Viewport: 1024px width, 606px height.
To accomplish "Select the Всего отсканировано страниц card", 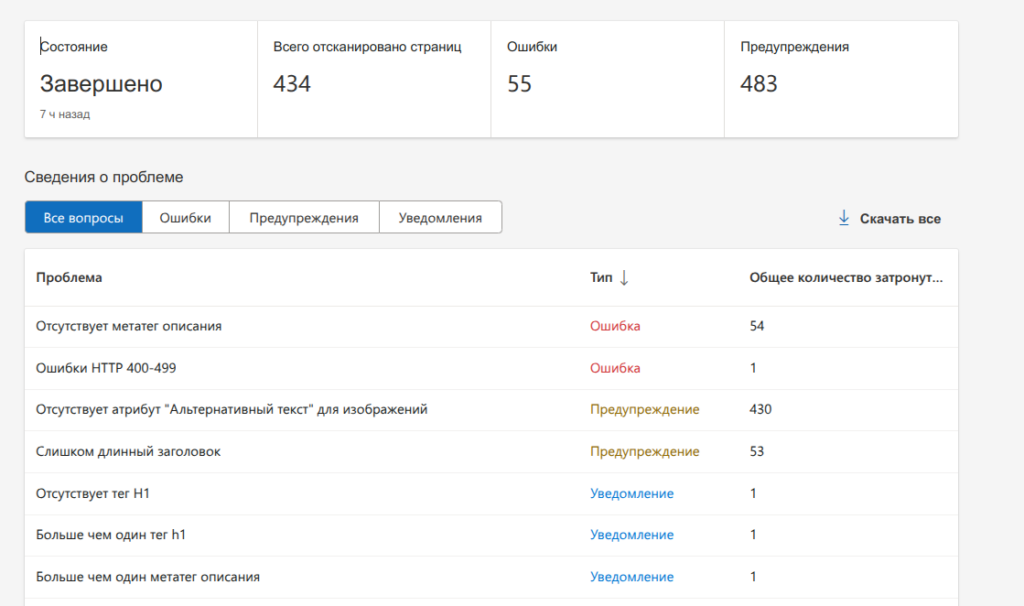I will coord(373,79).
